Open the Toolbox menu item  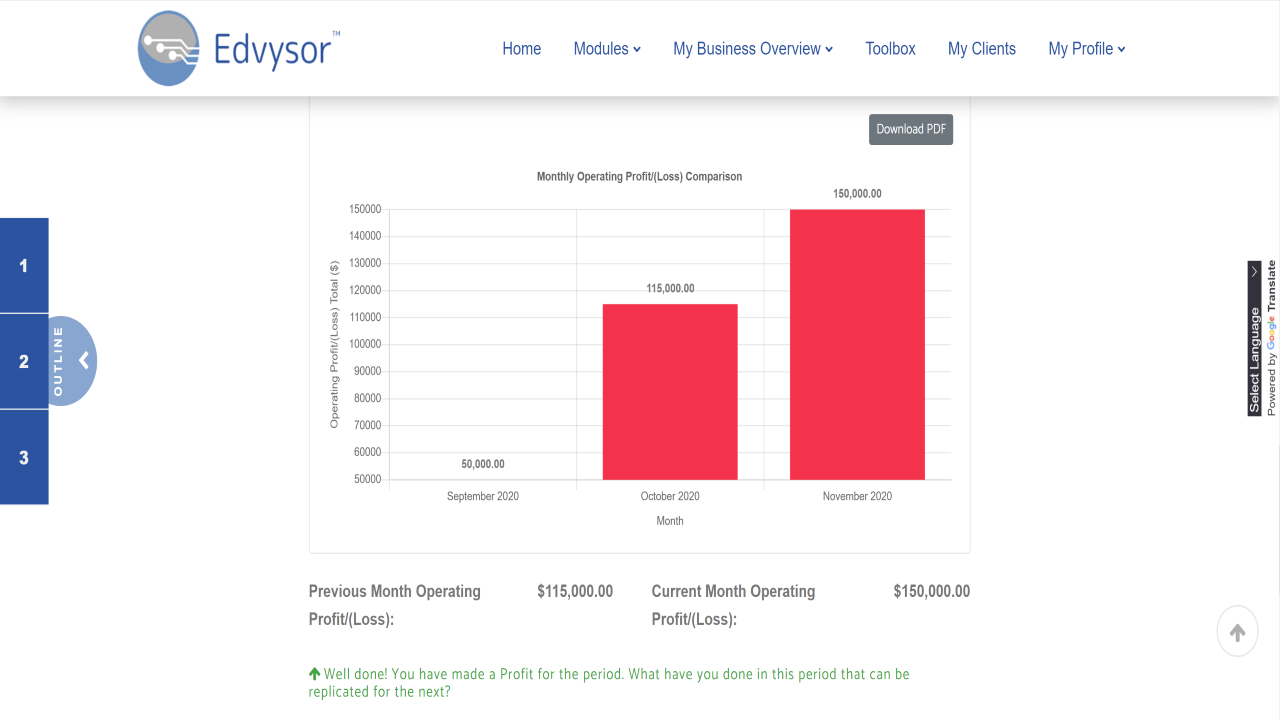891,49
